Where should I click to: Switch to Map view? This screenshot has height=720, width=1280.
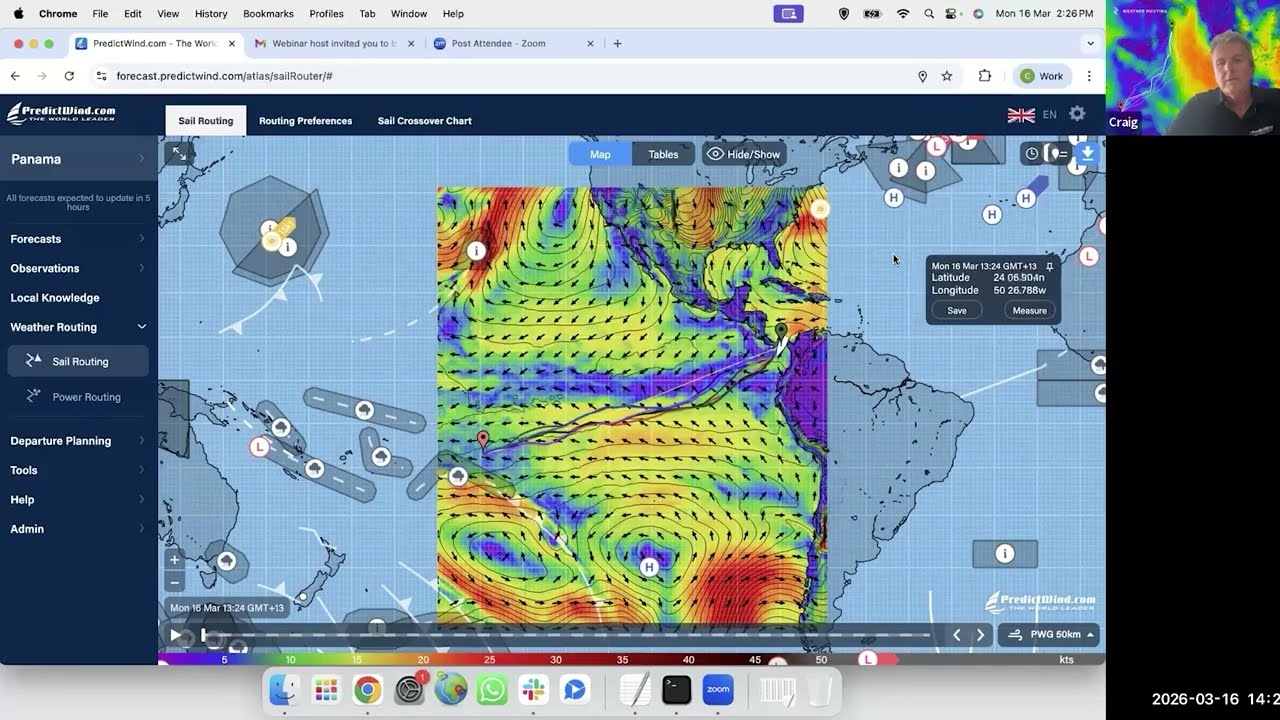[x=600, y=154]
